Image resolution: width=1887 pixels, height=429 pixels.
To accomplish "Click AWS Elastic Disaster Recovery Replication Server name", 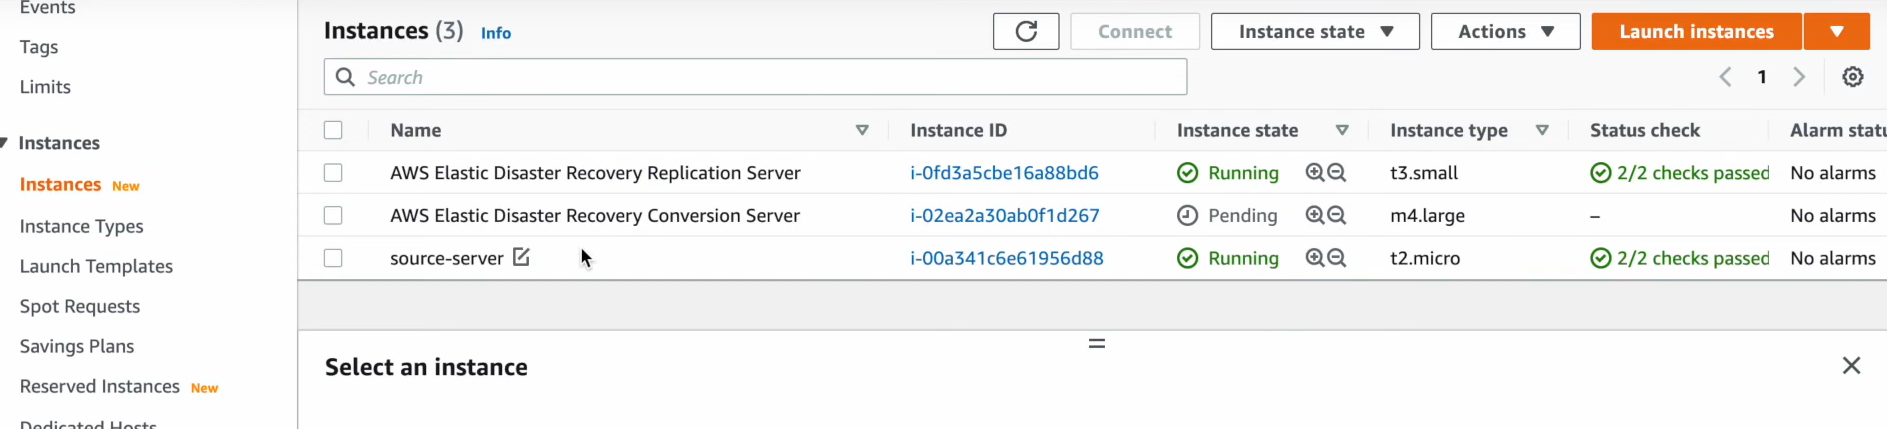I will point(595,173).
